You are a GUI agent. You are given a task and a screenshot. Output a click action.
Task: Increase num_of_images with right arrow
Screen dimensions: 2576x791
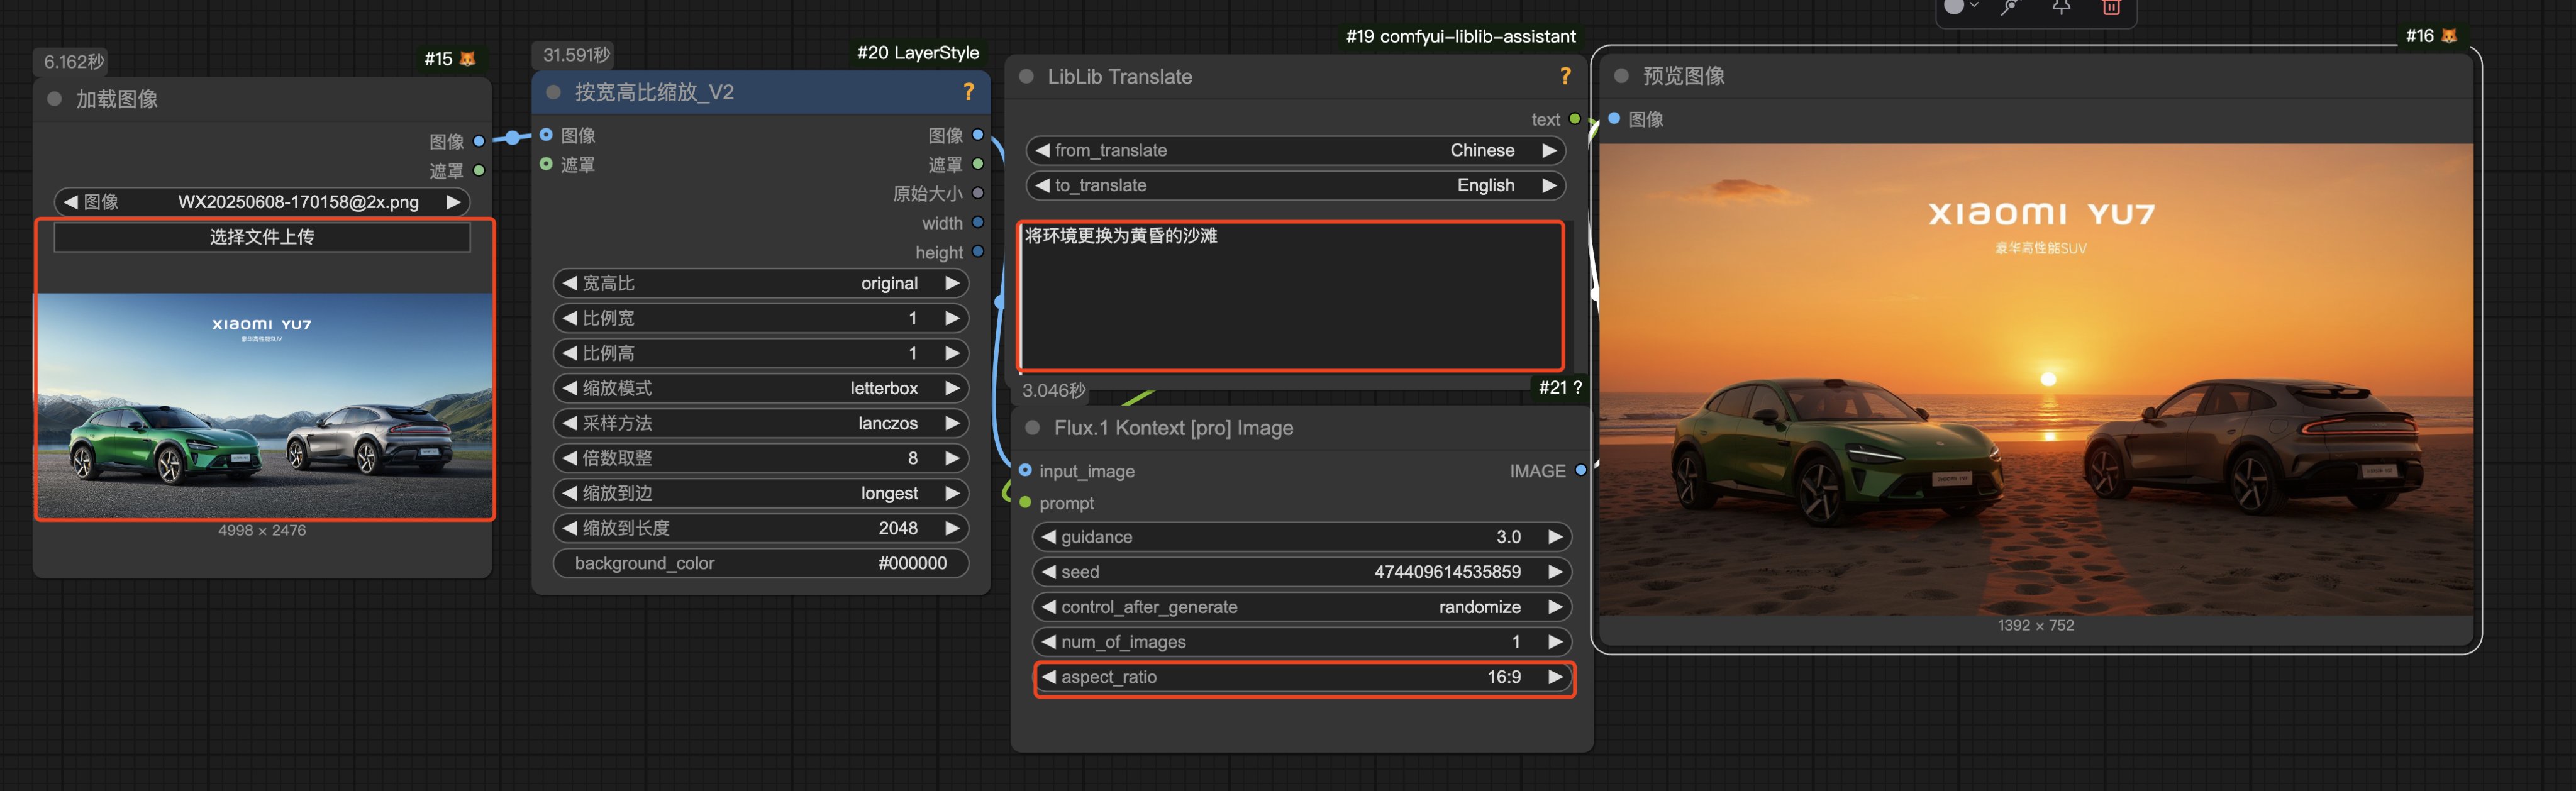[1555, 642]
